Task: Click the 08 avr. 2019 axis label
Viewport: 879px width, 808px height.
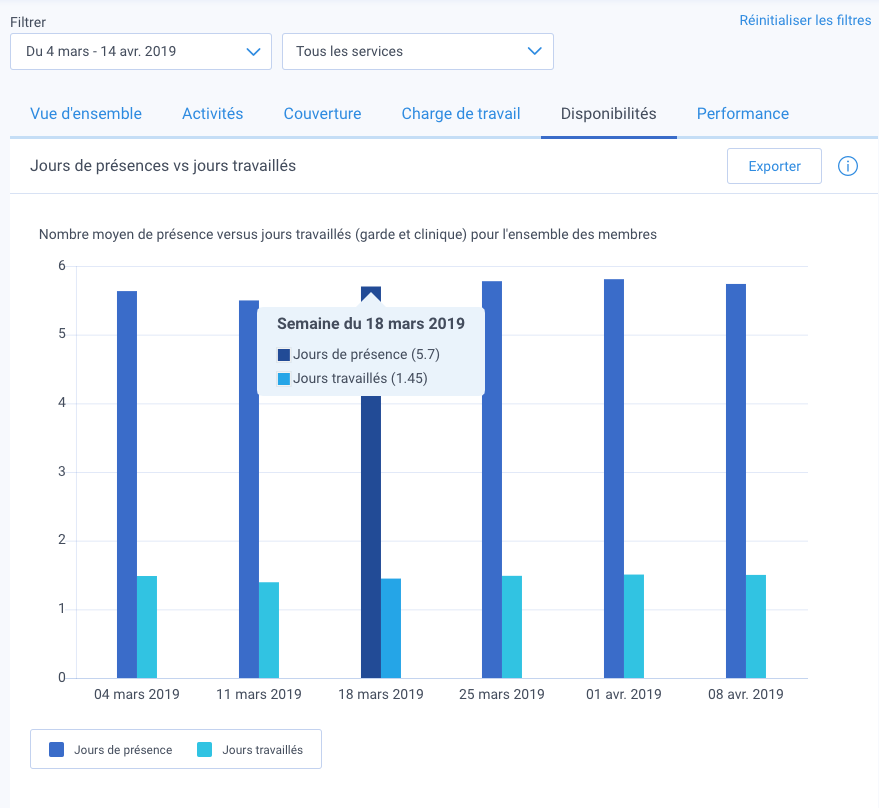Action: 746,694
